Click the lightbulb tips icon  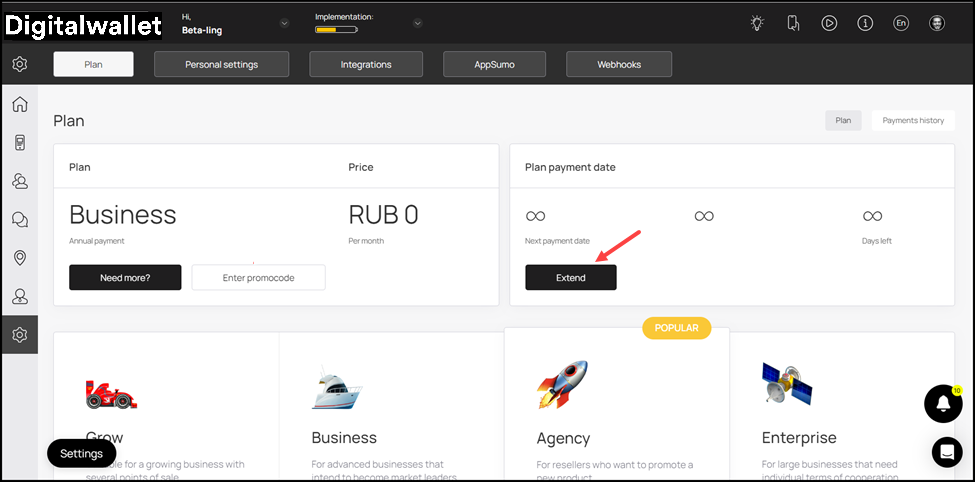[757, 23]
